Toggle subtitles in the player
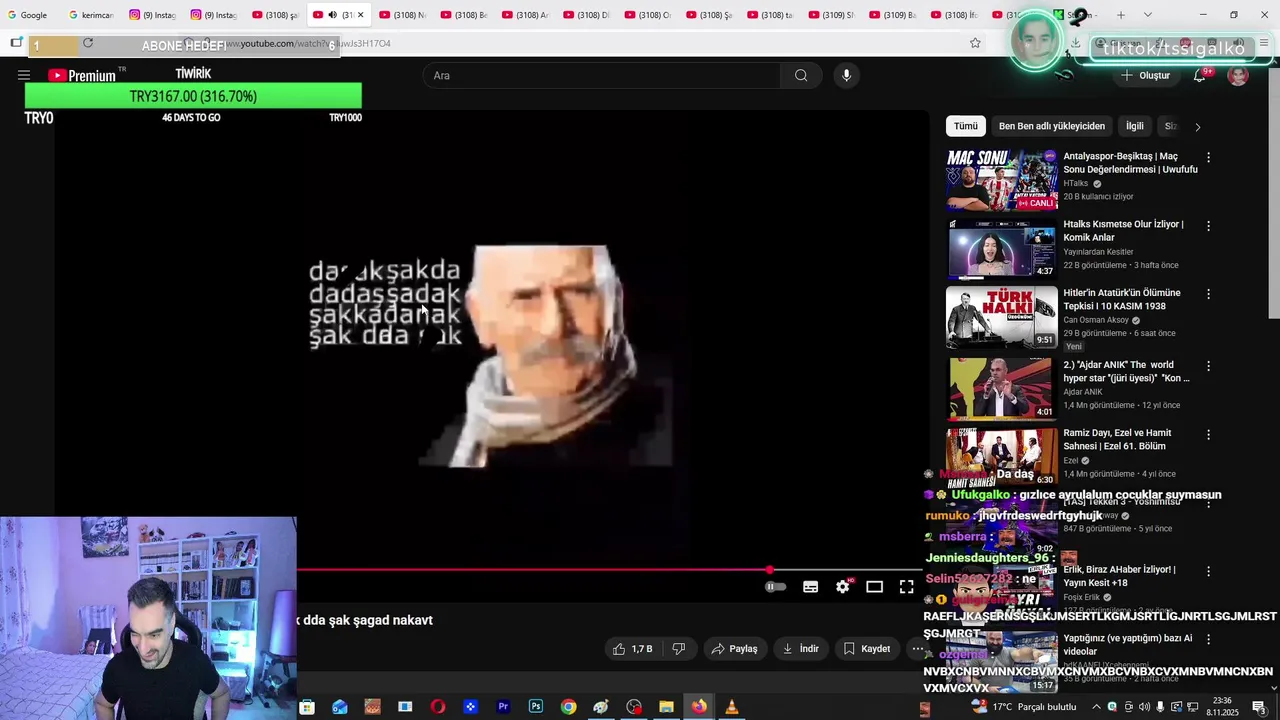This screenshot has height=720, width=1280. [810, 587]
